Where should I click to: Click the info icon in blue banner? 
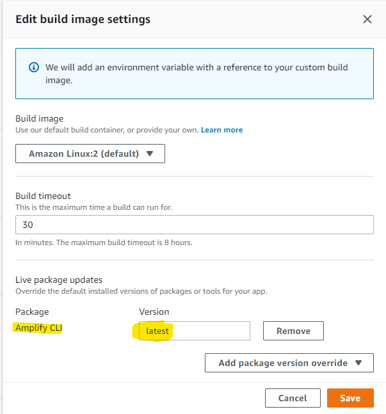click(x=34, y=67)
